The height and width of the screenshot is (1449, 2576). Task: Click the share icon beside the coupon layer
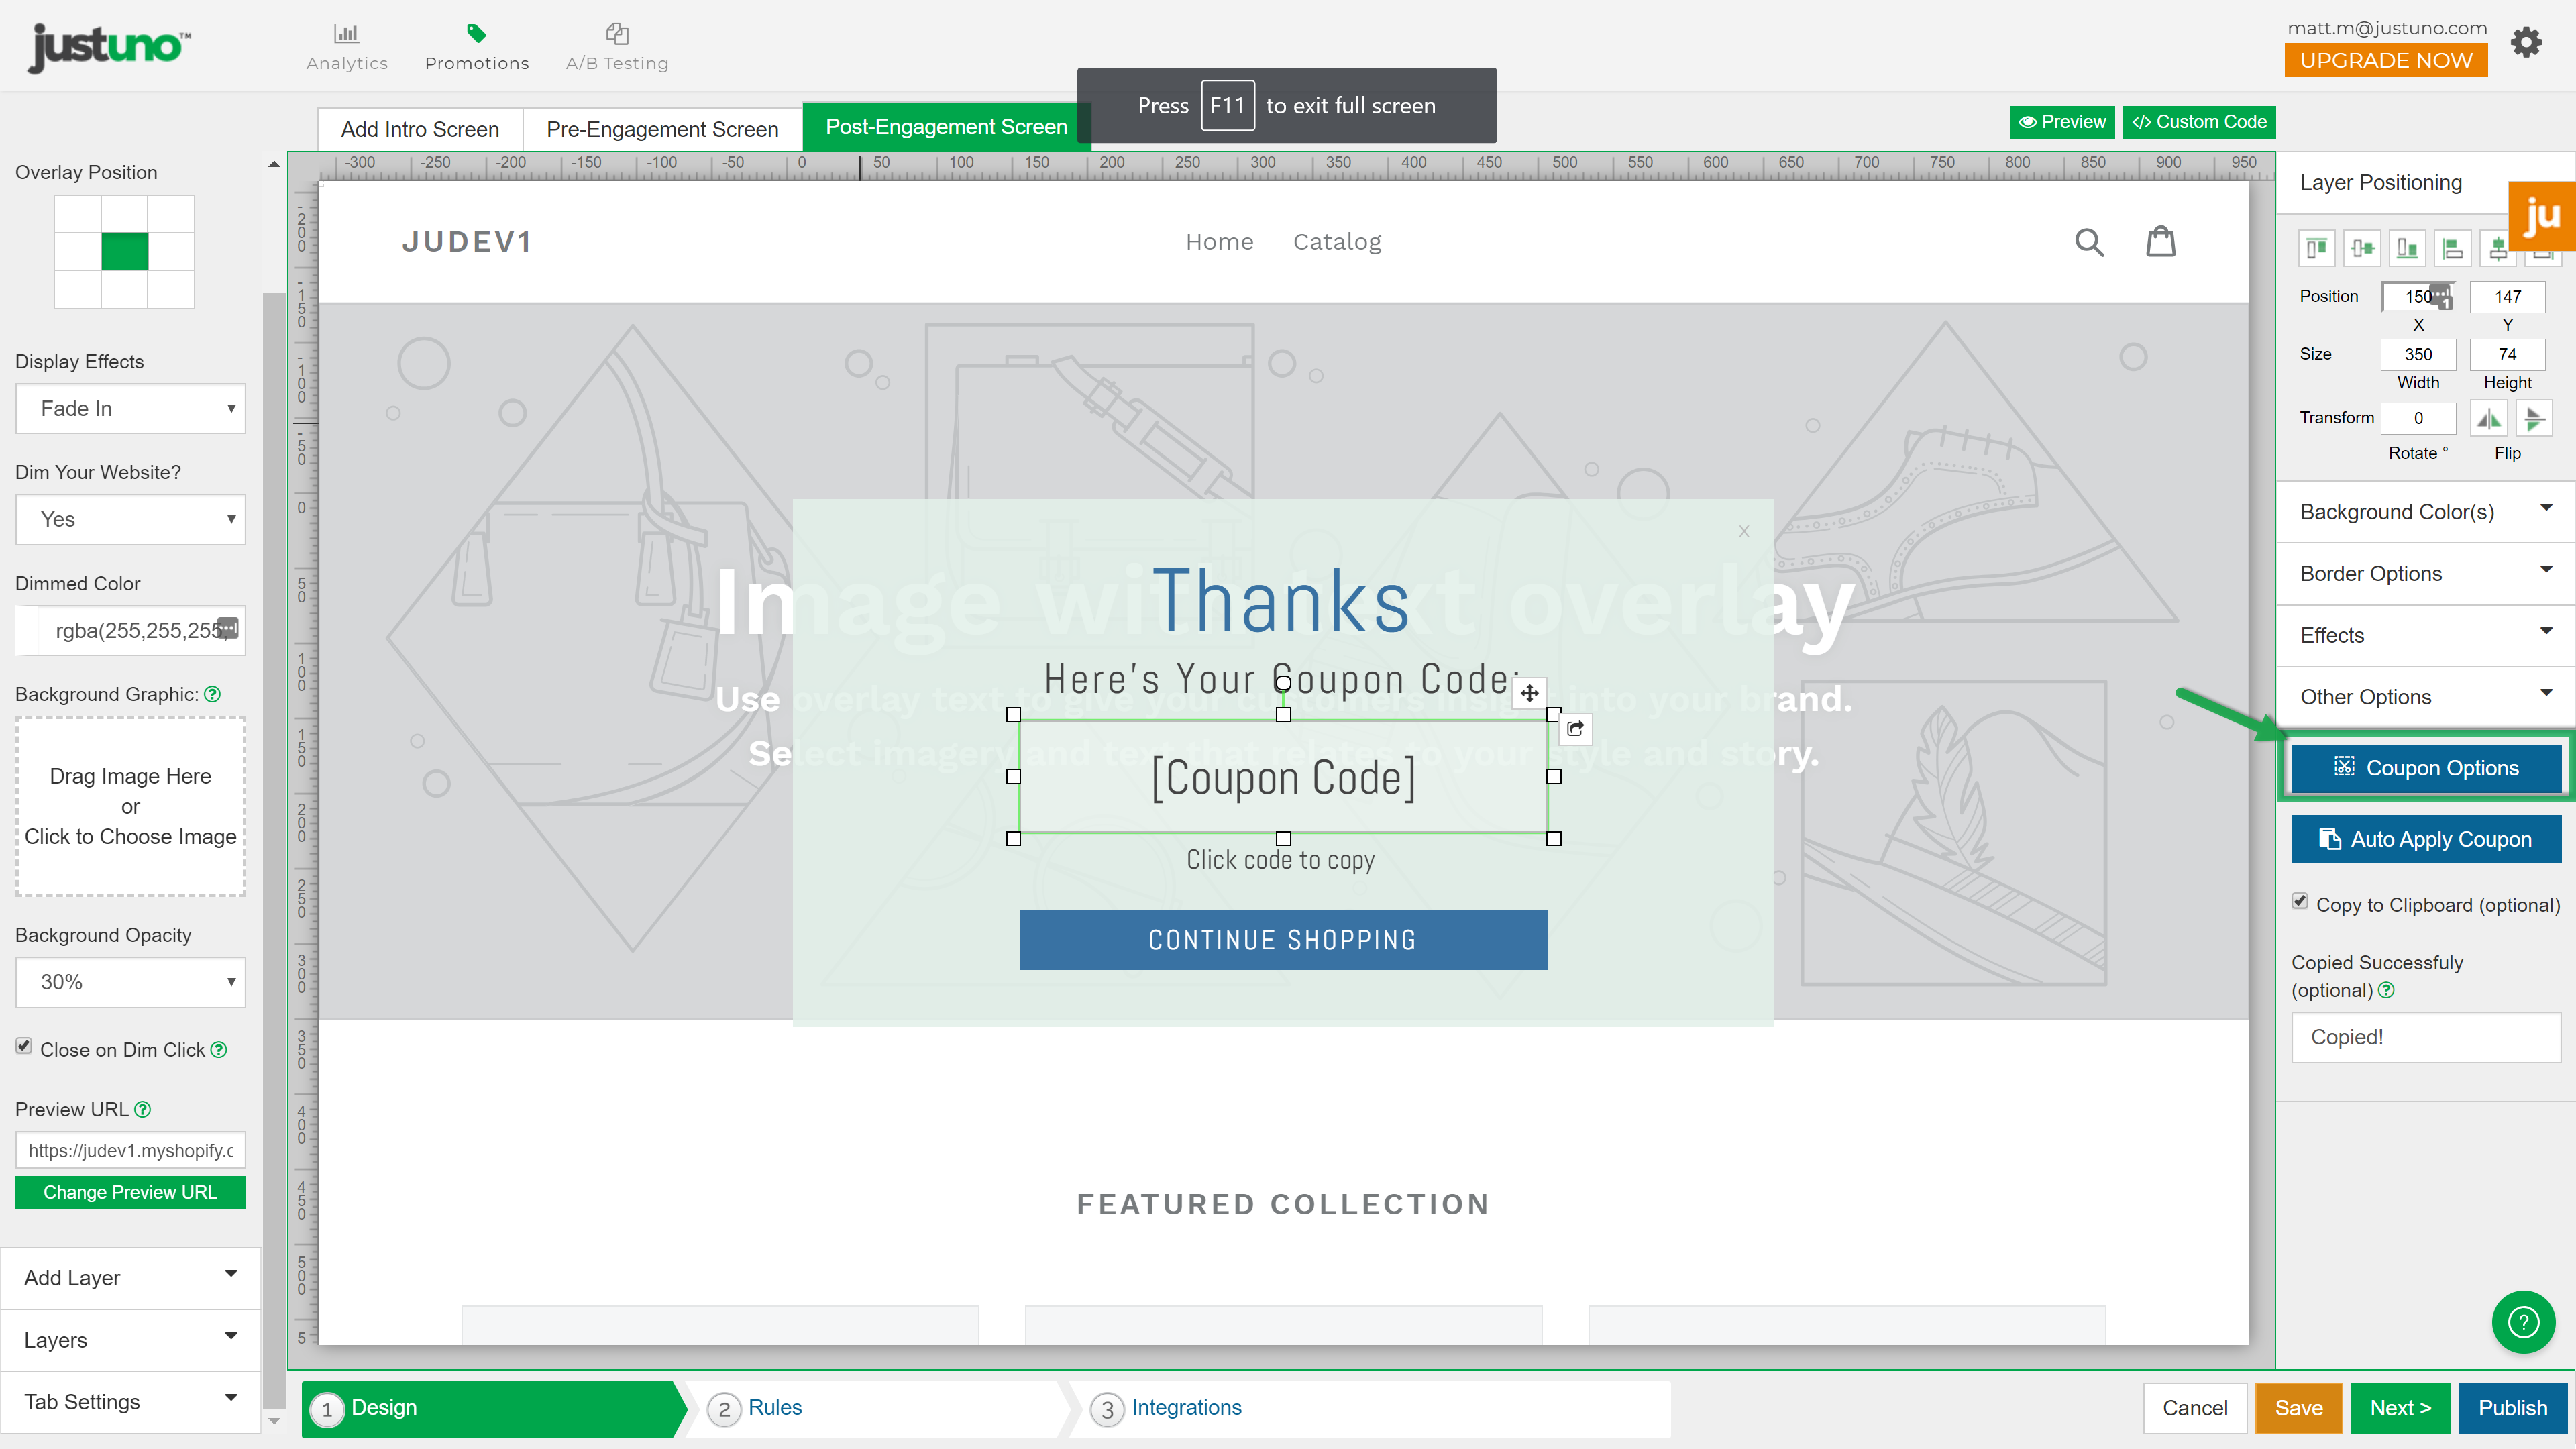coord(1575,730)
